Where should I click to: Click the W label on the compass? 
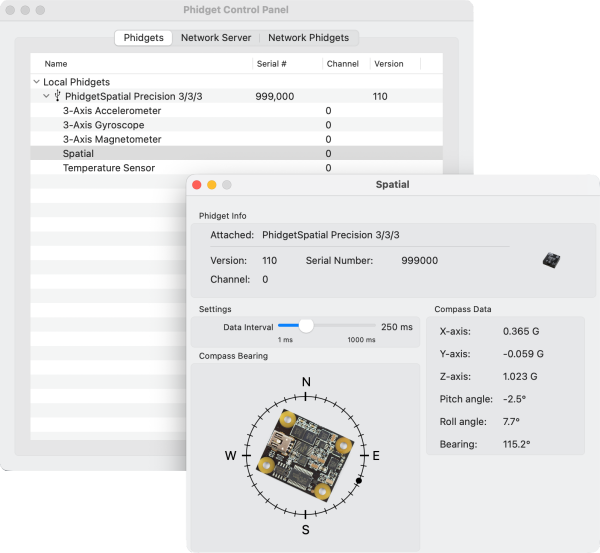tap(230, 456)
